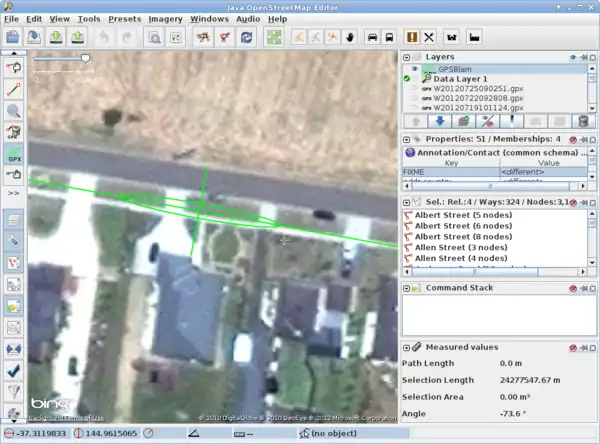600x444 pixels.
Task: Click the Delete layer trash icon
Action: tap(581, 121)
